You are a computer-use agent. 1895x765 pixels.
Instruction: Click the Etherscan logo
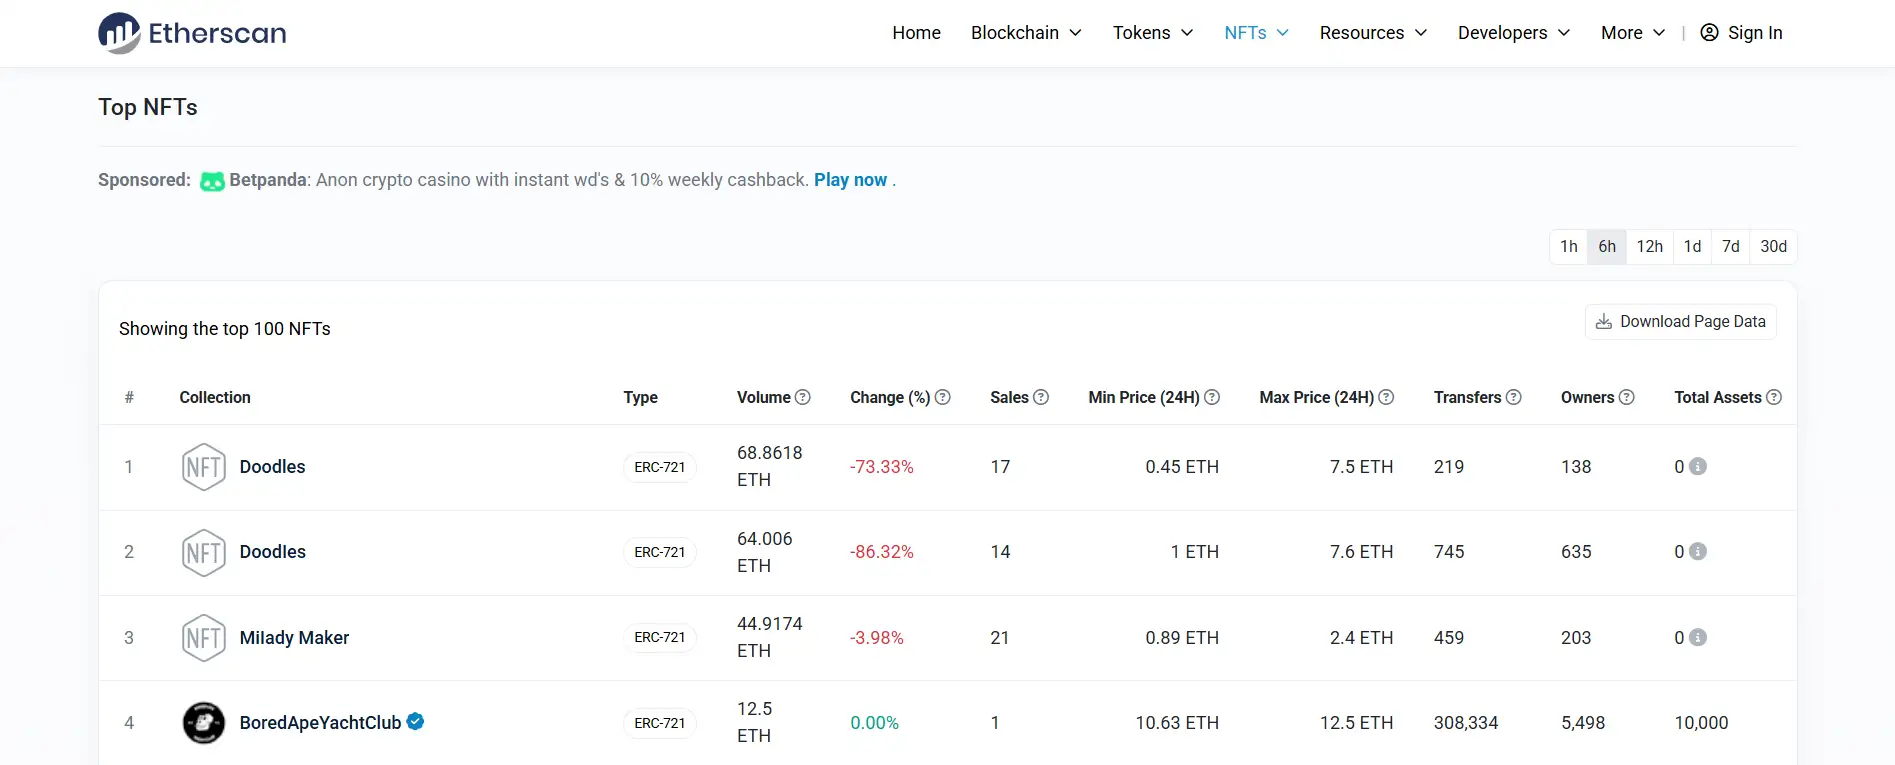192,33
